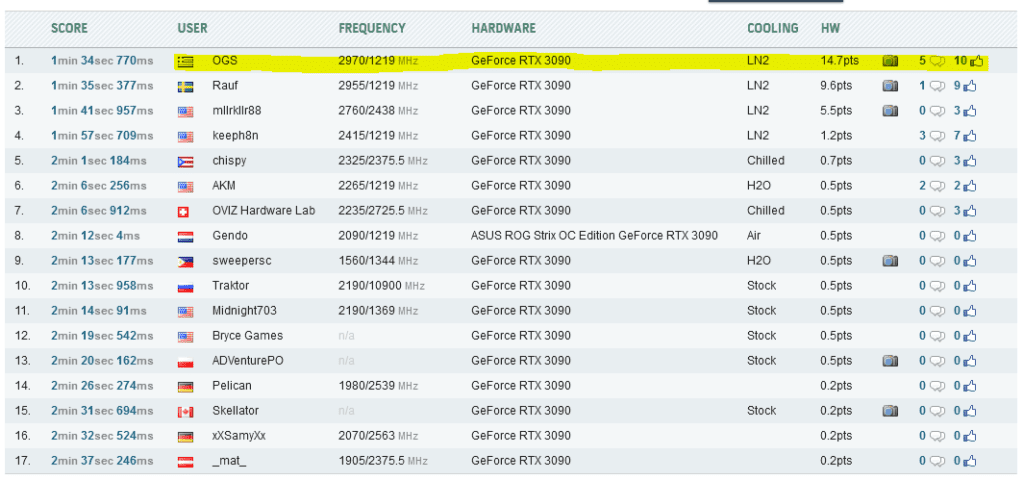Click the flag next to Traktor
This screenshot has width=1024, height=480.
(185, 287)
